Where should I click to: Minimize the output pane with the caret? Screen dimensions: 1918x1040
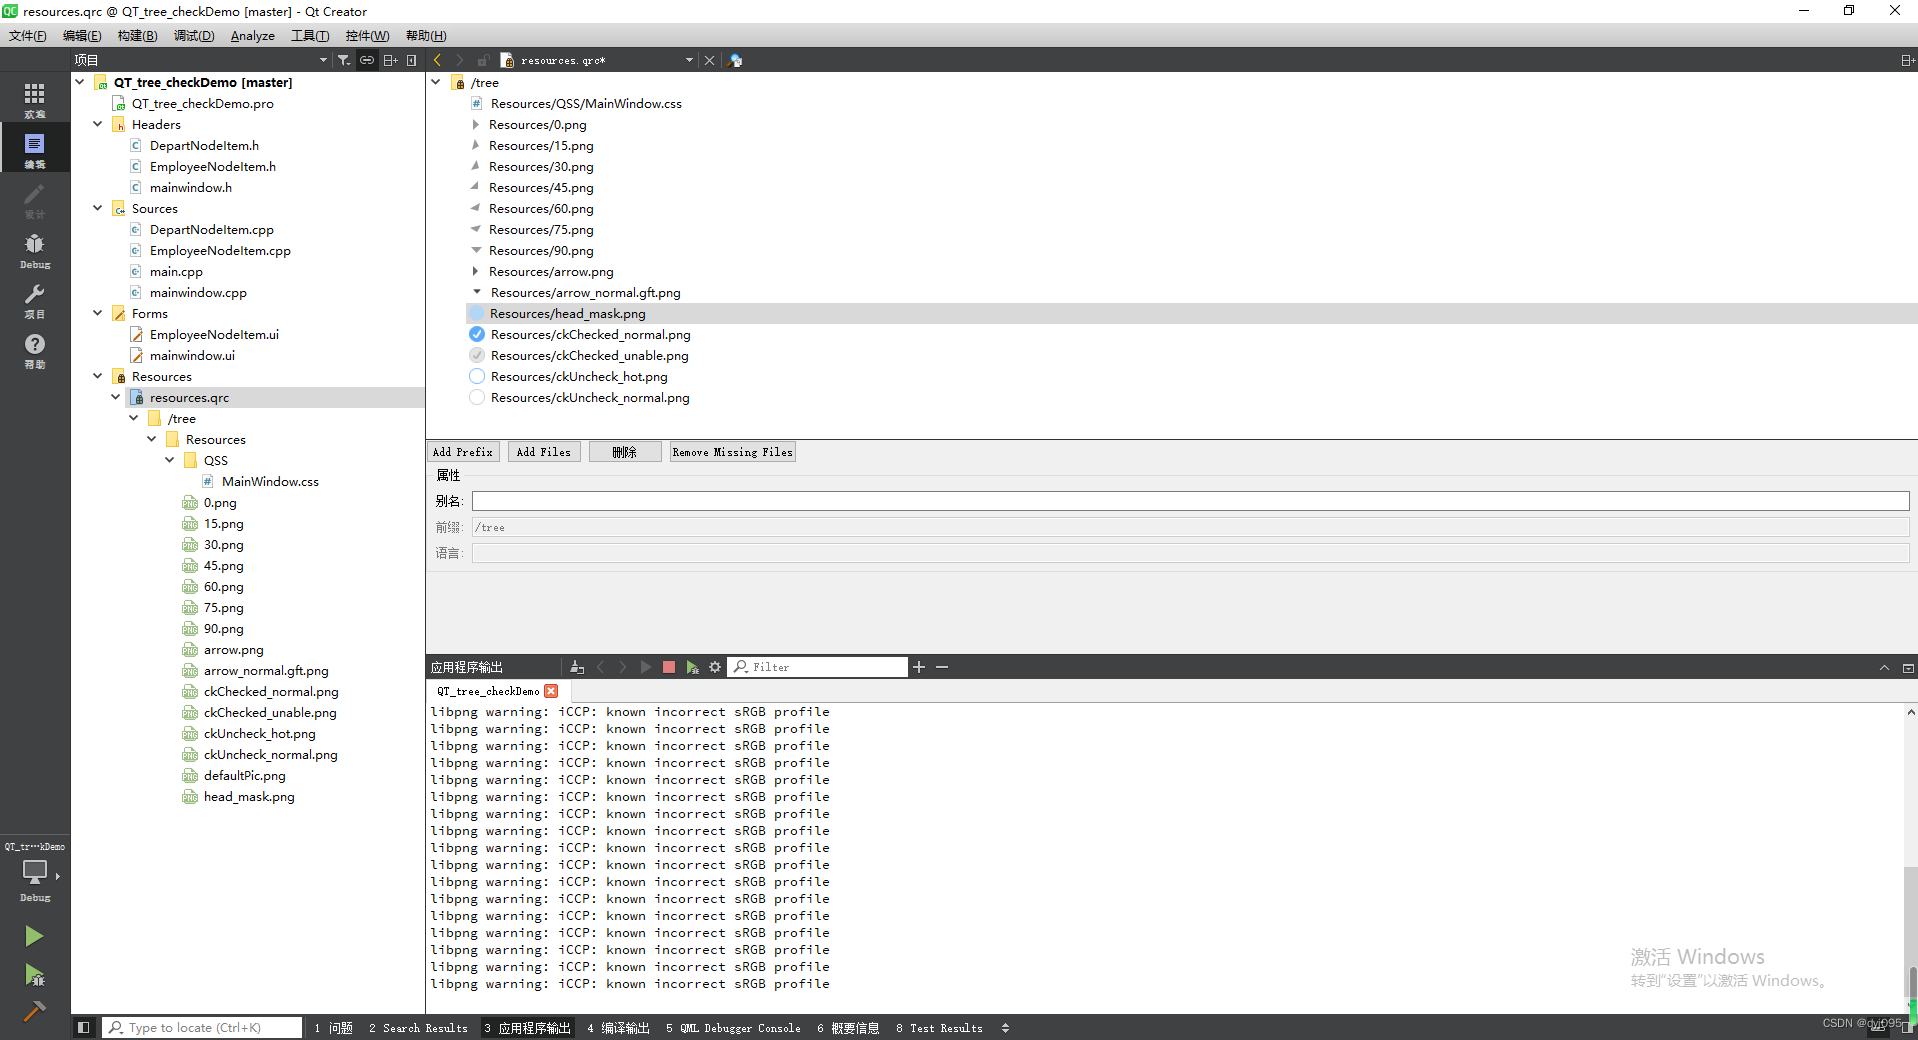point(1884,667)
